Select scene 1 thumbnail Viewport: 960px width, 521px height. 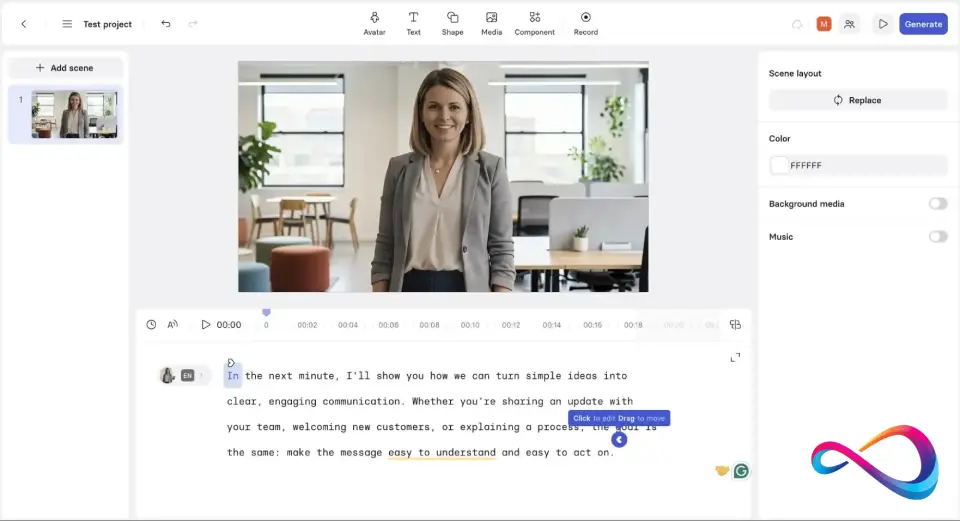(74, 115)
